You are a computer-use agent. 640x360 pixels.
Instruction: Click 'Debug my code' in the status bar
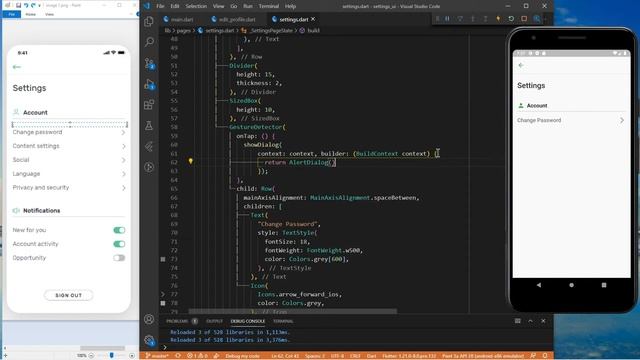coord(242,356)
